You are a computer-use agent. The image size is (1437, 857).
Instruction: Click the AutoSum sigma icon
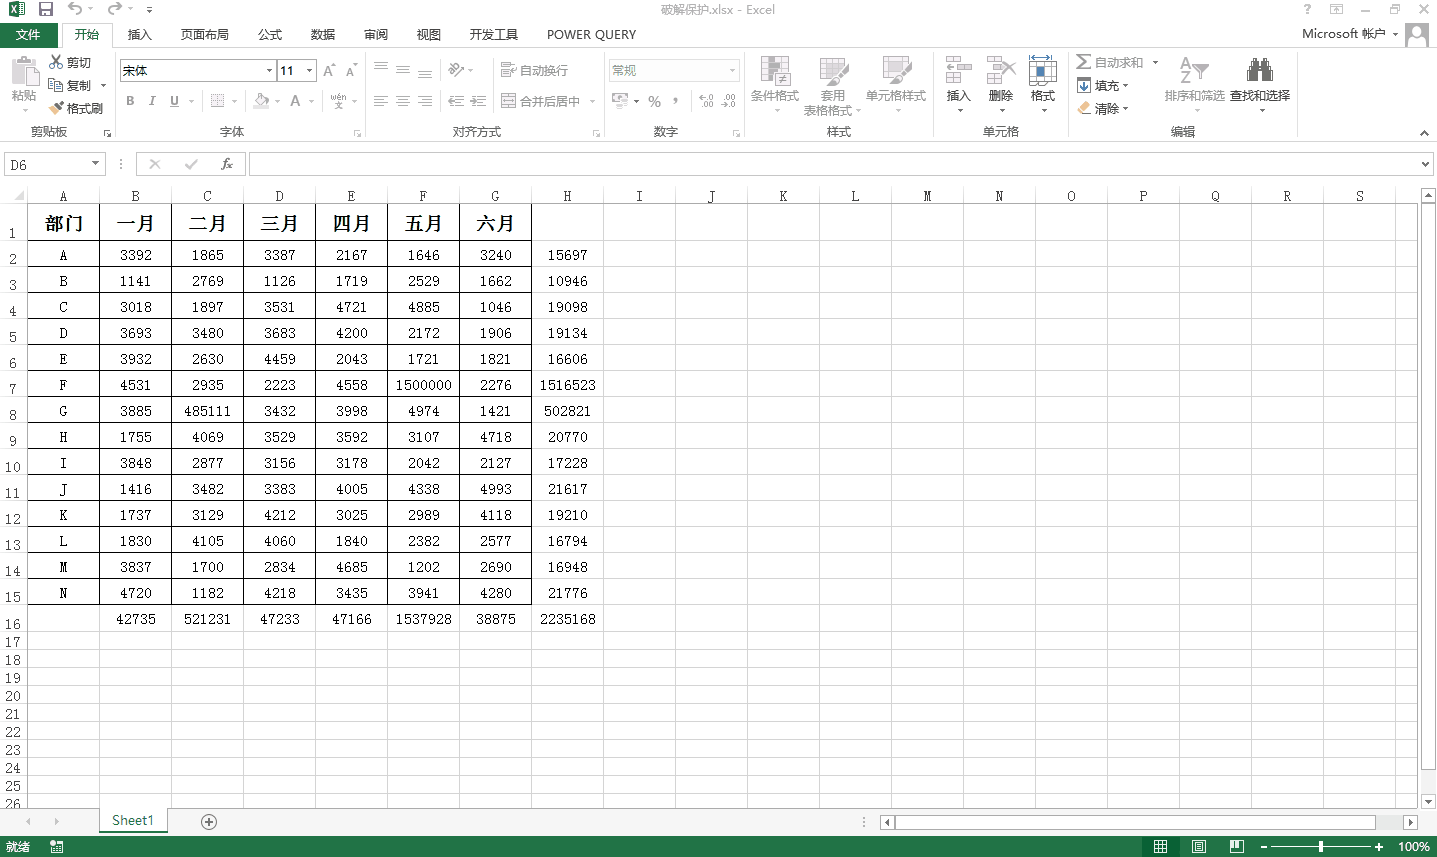tap(1084, 62)
